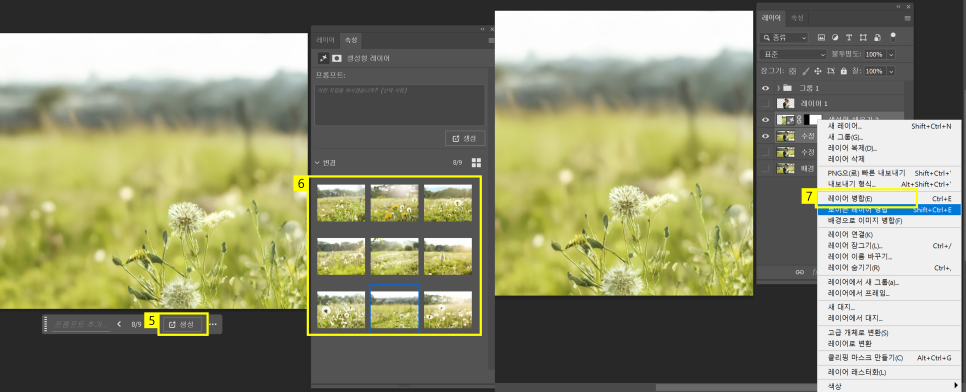Click 생성 button in Properties panel
The width and height of the screenshot is (966, 392).
(465, 138)
